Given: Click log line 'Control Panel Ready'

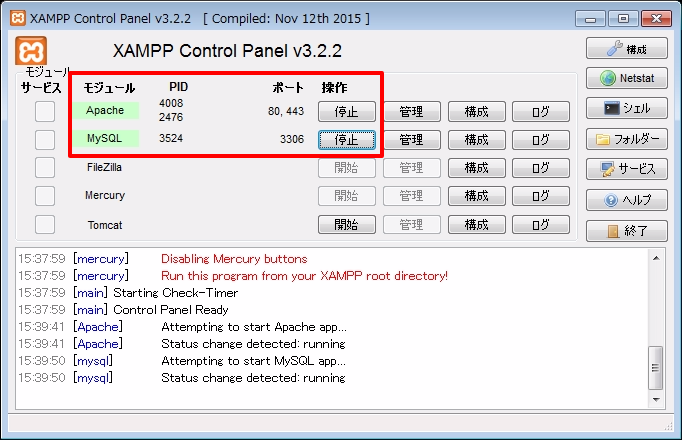Looking at the screenshot, I should [170, 310].
